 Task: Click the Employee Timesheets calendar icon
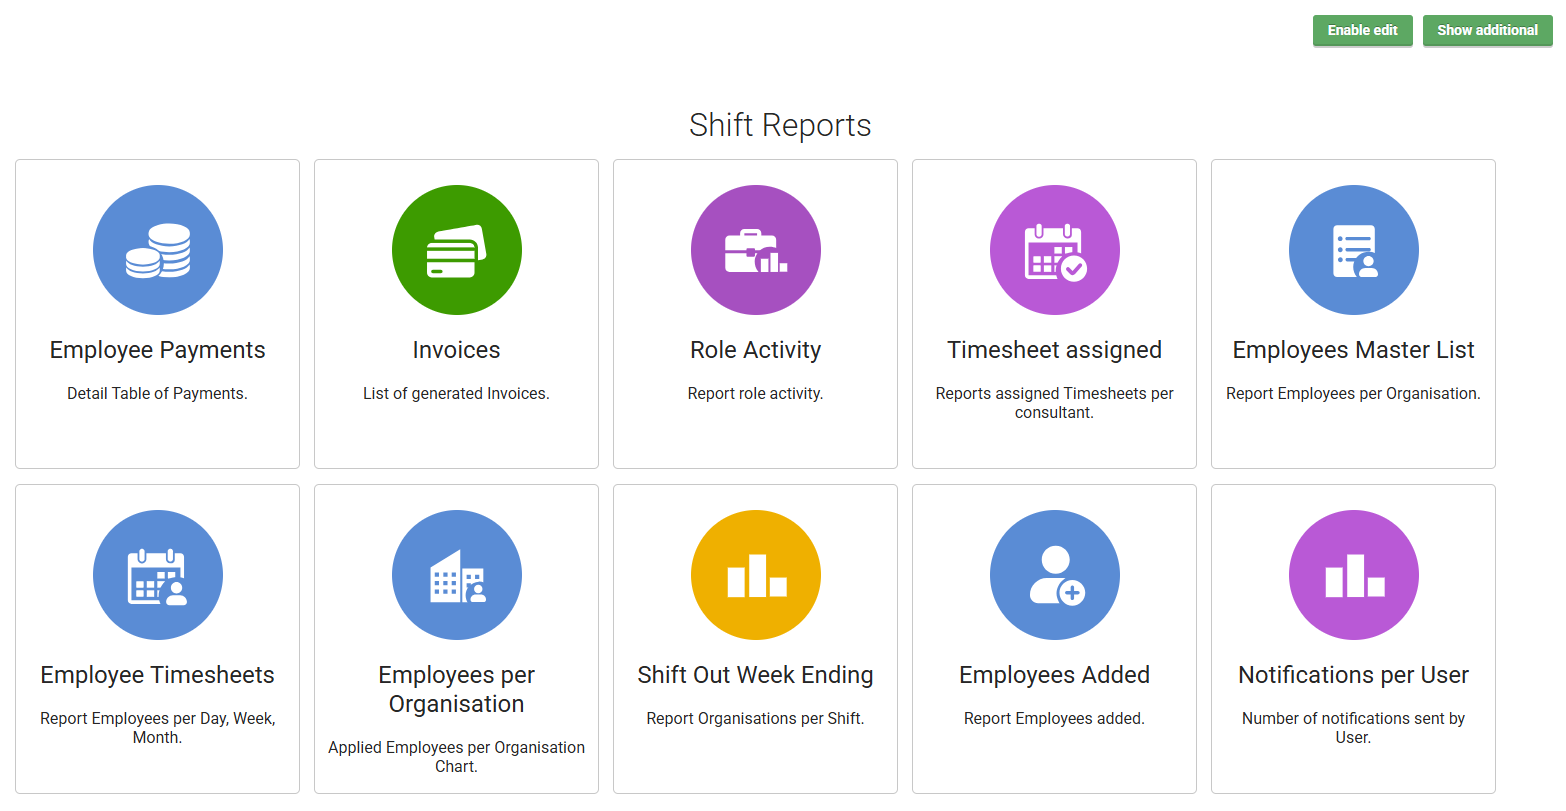tap(157, 575)
